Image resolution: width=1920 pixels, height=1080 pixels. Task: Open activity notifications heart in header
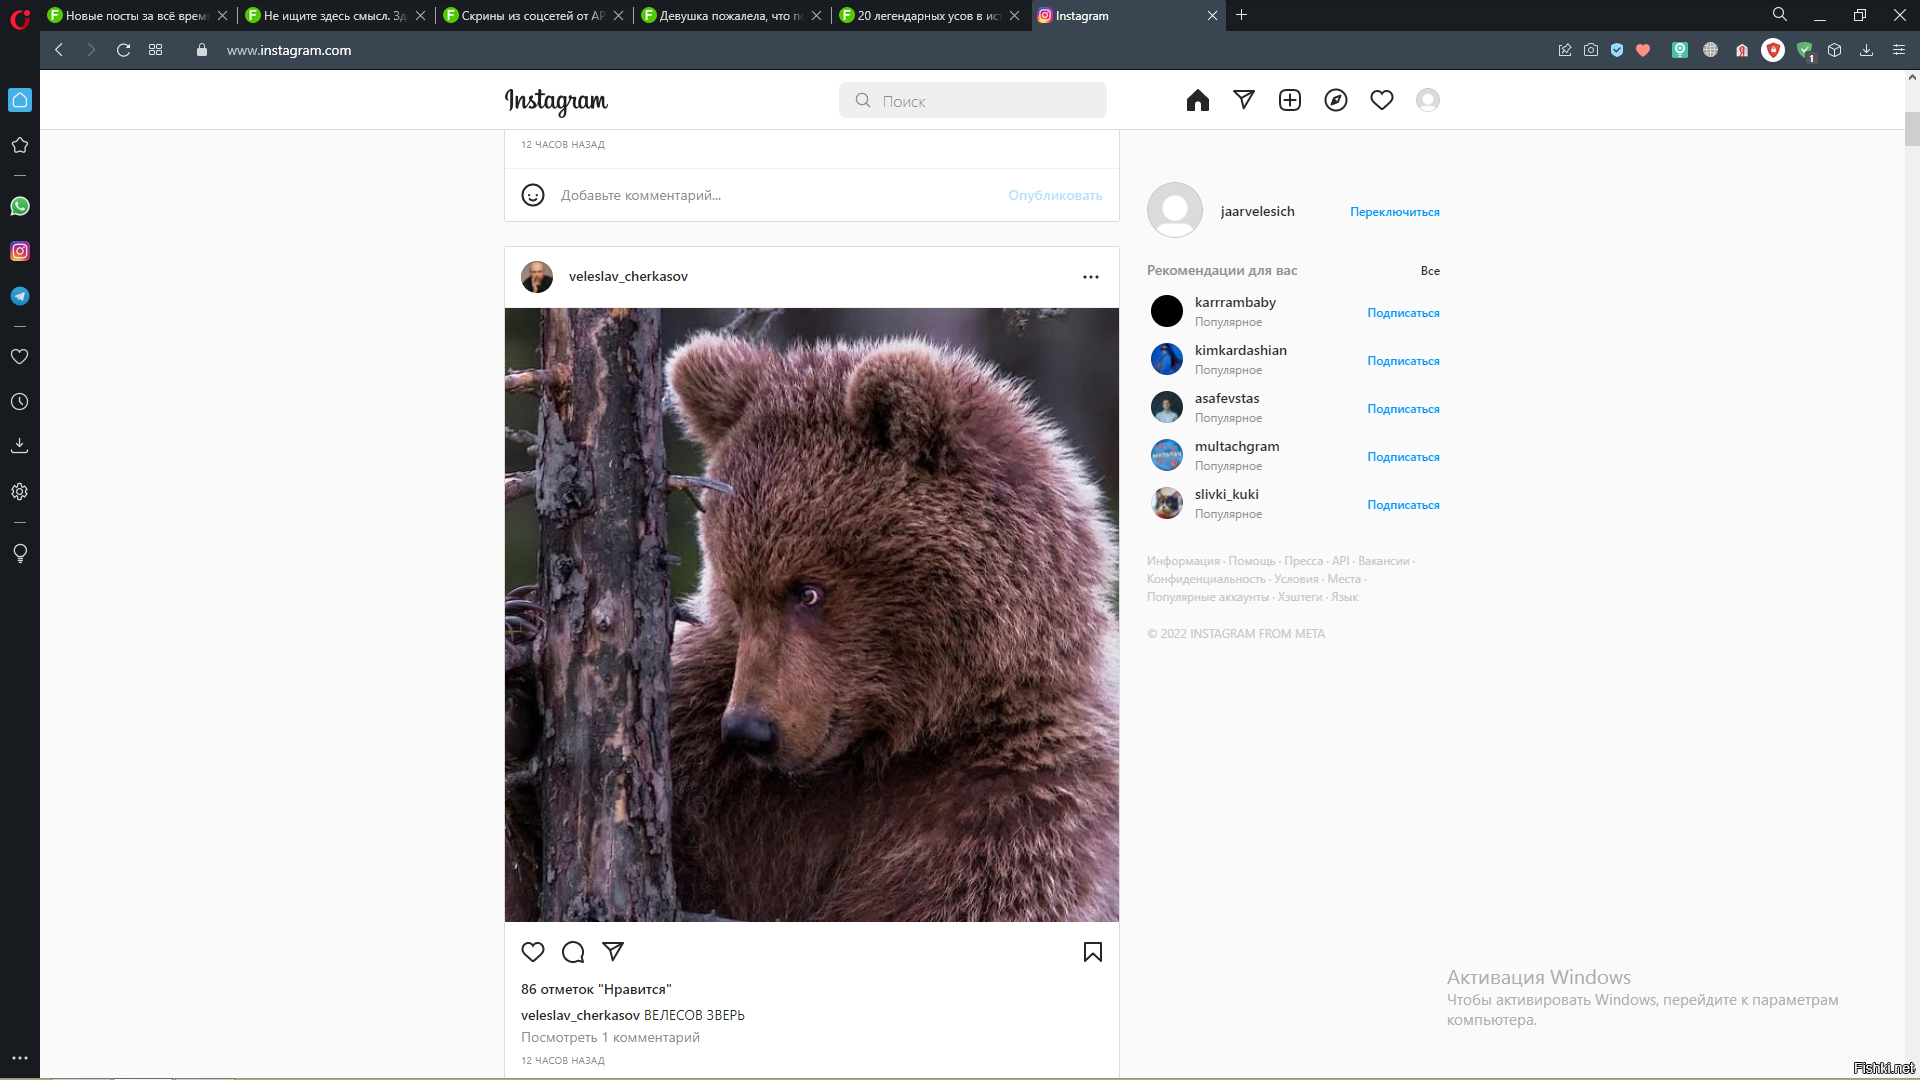coord(1381,100)
